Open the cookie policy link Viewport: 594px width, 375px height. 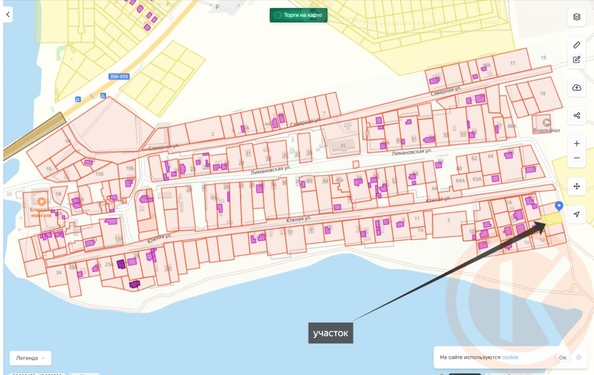pos(510,357)
